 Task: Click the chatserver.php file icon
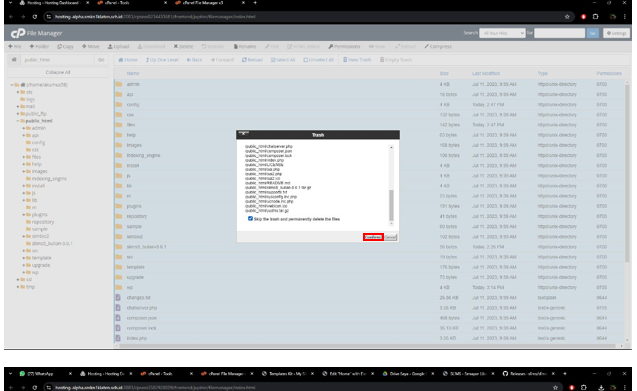point(118,308)
